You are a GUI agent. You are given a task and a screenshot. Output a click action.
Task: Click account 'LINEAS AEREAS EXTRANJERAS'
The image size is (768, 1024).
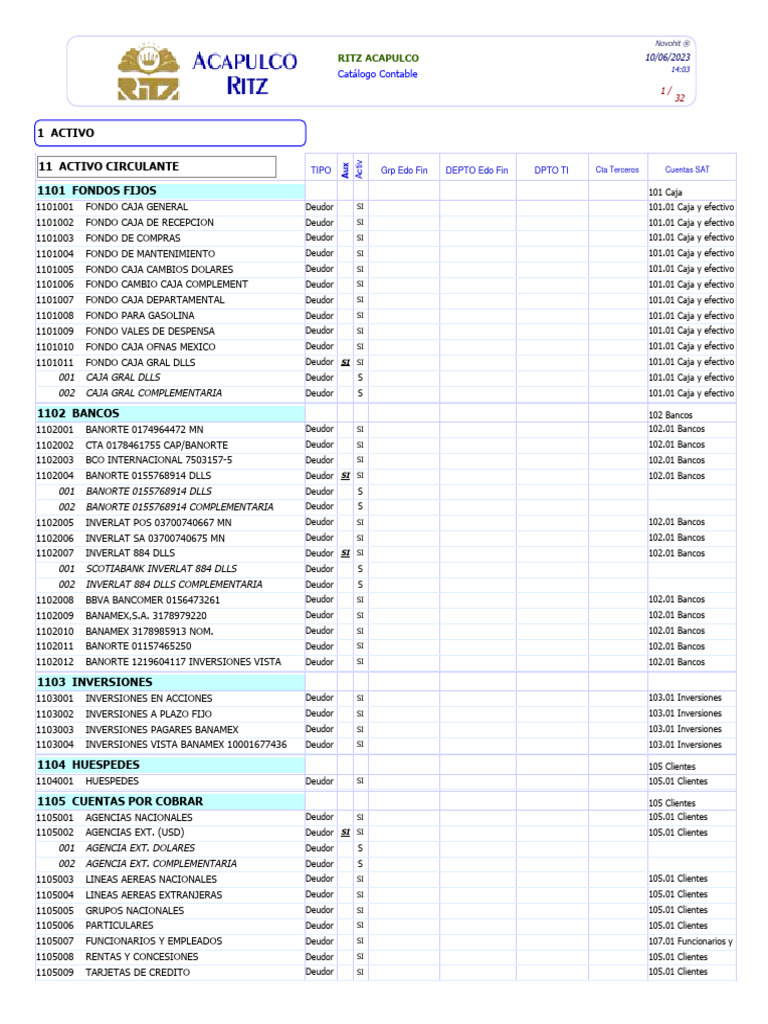tap(154, 896)
